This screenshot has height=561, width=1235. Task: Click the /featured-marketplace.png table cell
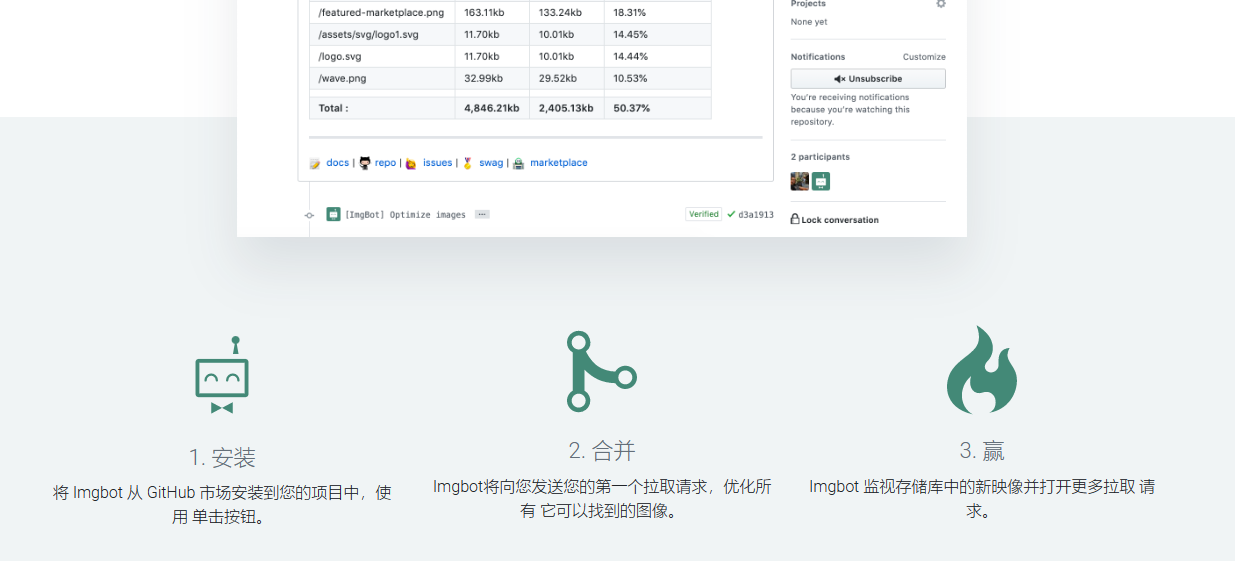(383, 13)
